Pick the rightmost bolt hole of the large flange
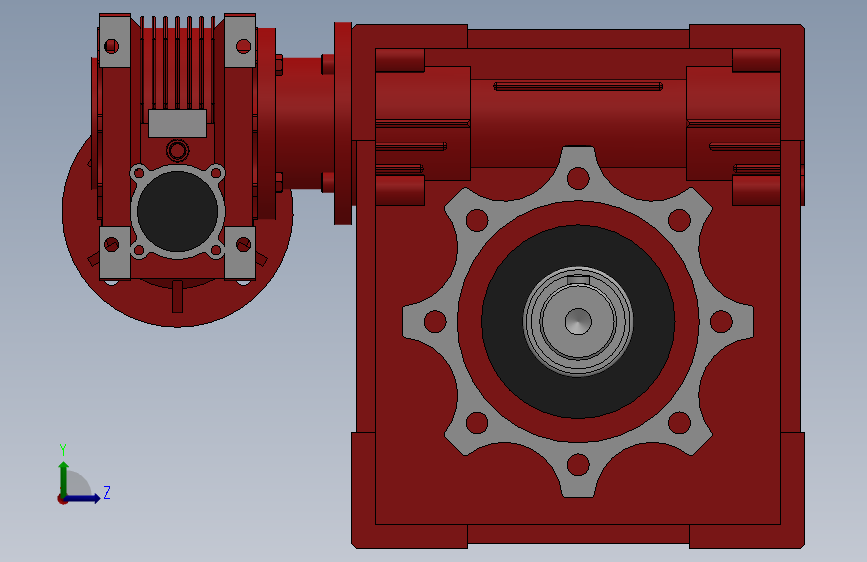 [721, 321]
